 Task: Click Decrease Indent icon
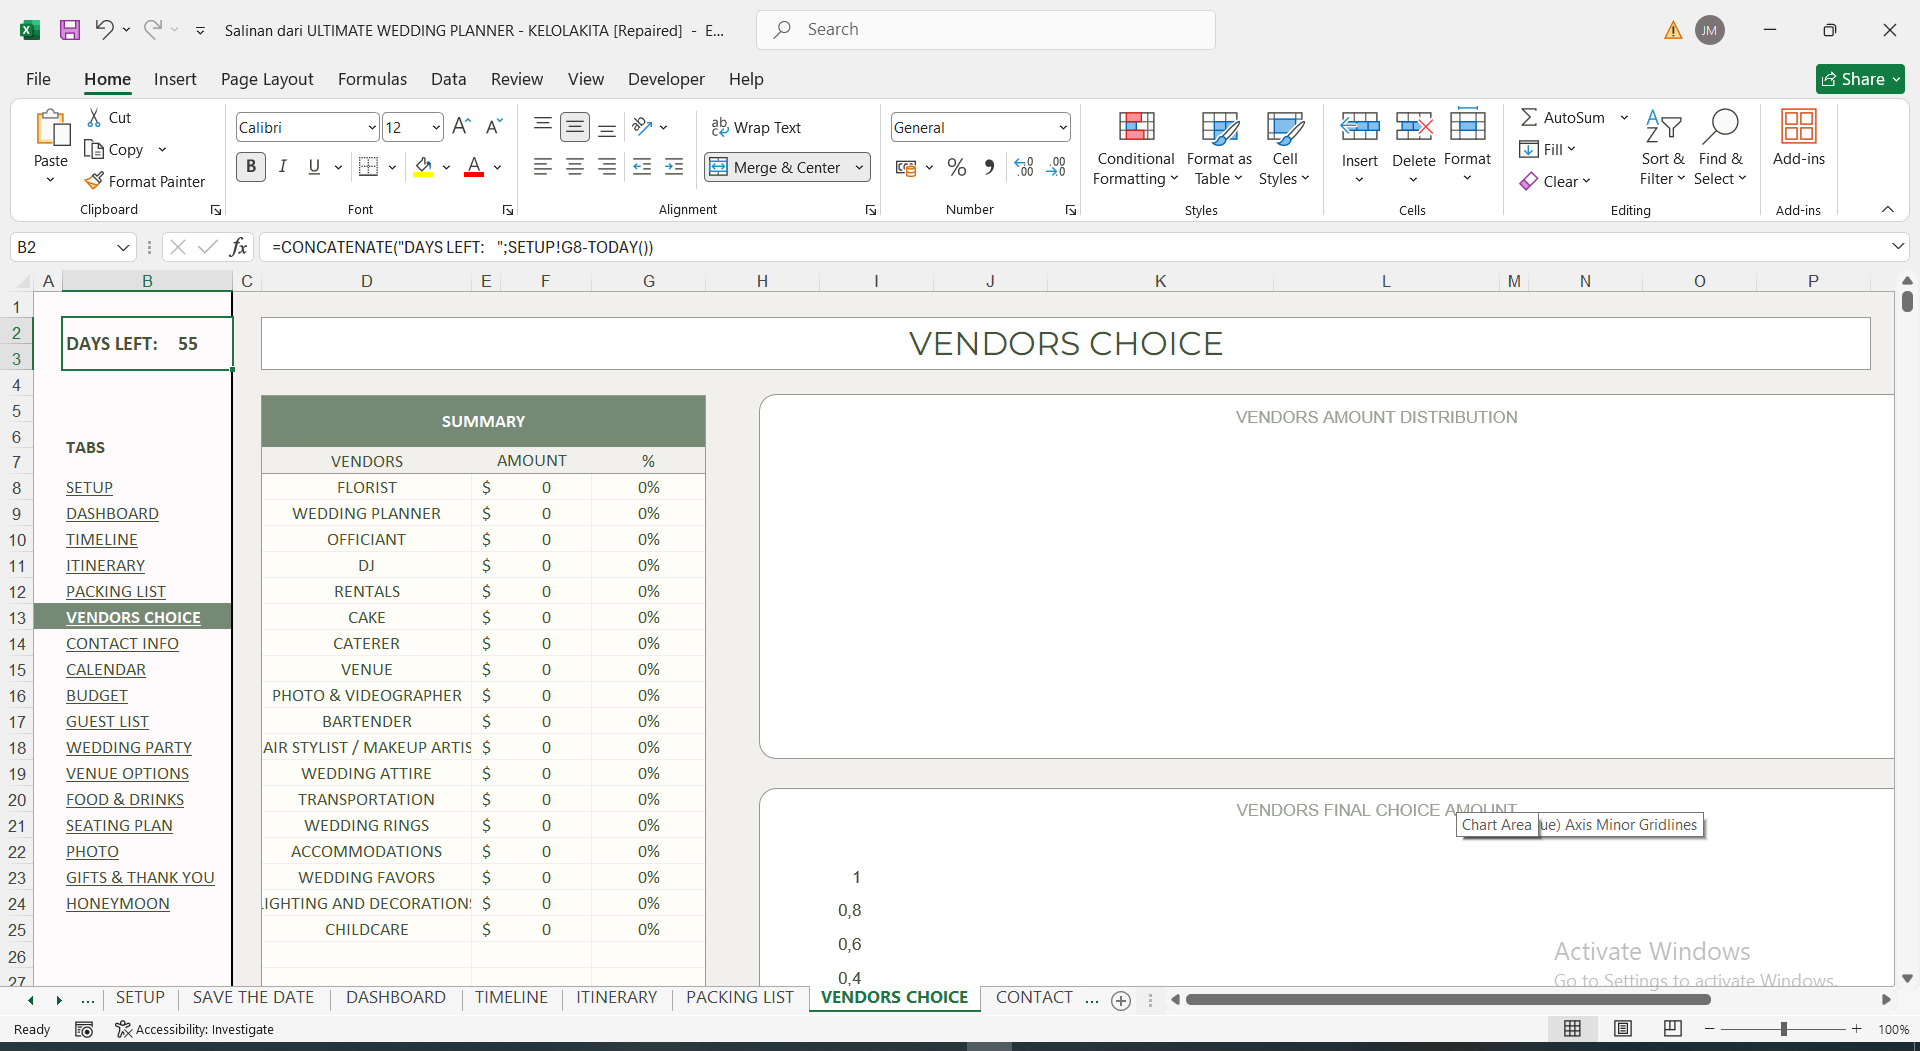(x=642, y=167)
